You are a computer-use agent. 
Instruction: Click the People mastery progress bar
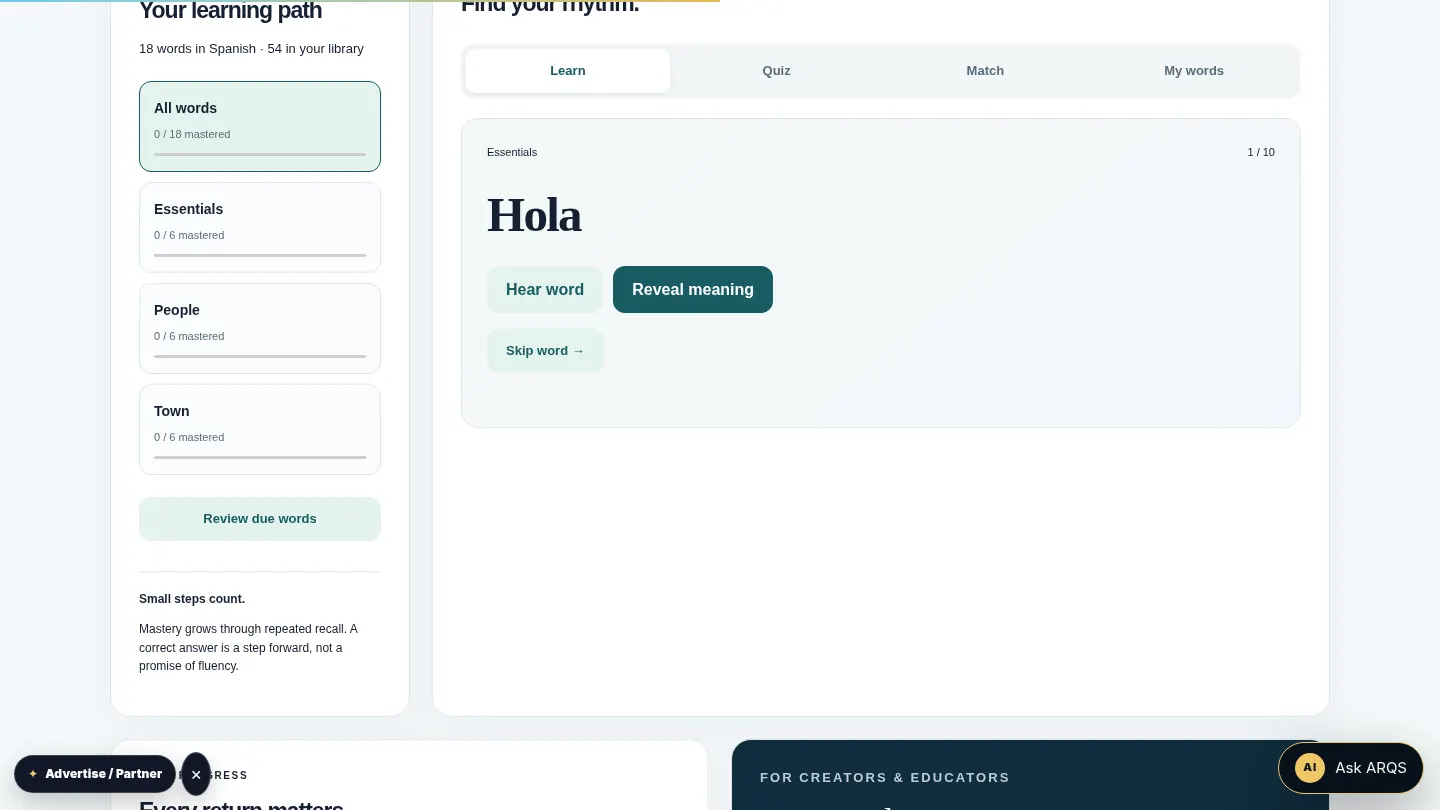tap(260, 356)
